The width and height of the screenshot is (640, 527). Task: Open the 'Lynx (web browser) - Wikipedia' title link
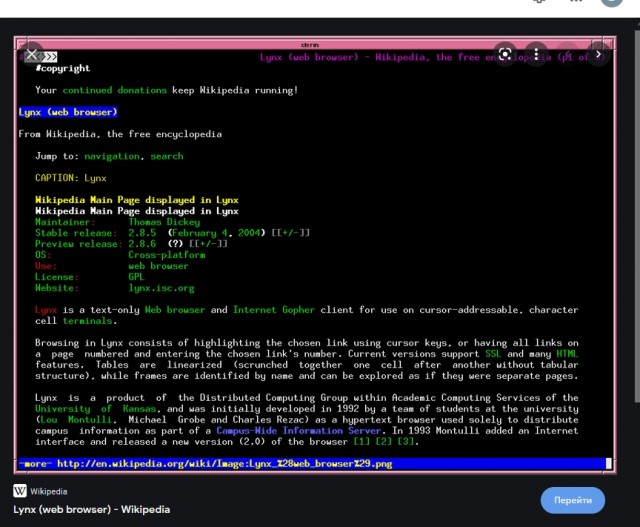tap(91, 509)
